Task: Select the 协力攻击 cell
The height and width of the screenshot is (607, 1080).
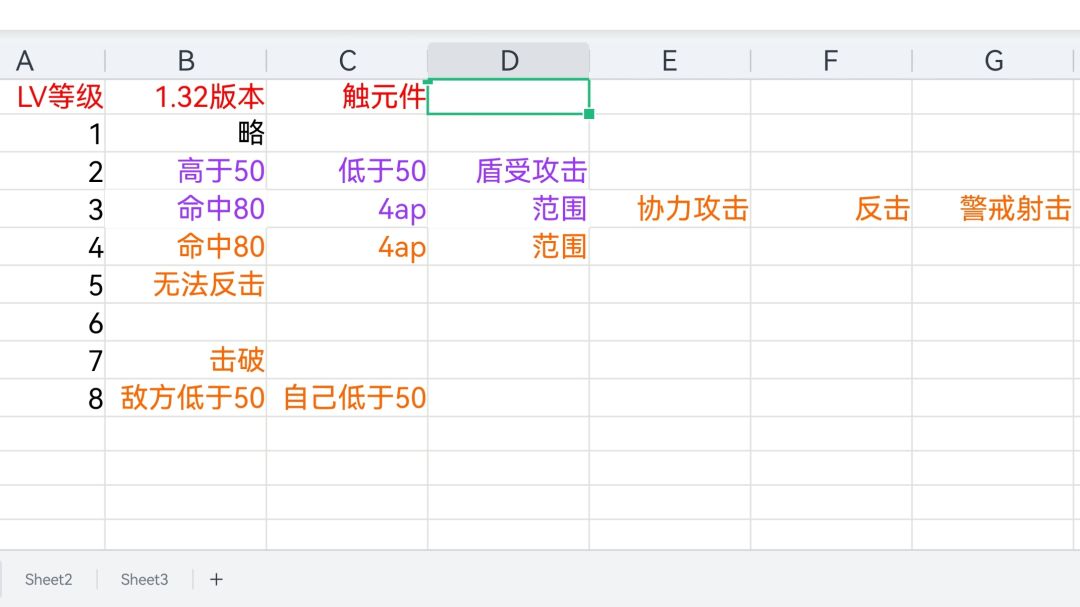Action: [x=692, y=209]
